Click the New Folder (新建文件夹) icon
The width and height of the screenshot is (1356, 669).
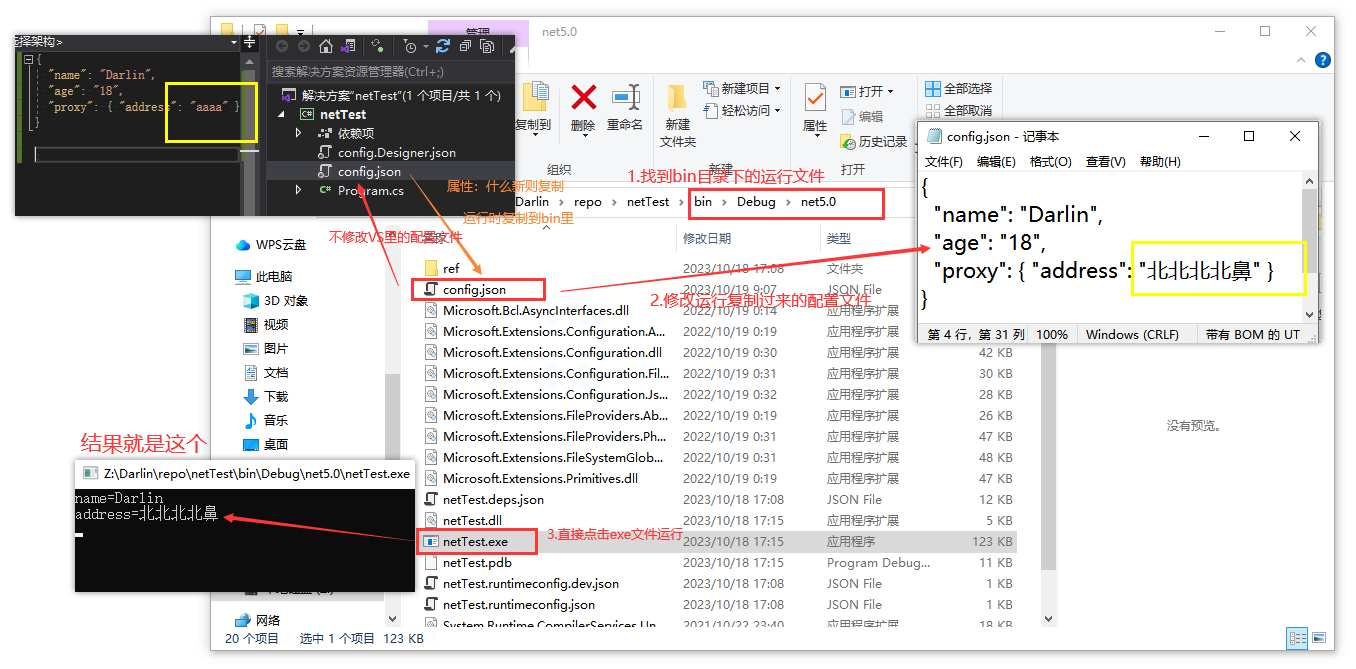pos(676,98)
